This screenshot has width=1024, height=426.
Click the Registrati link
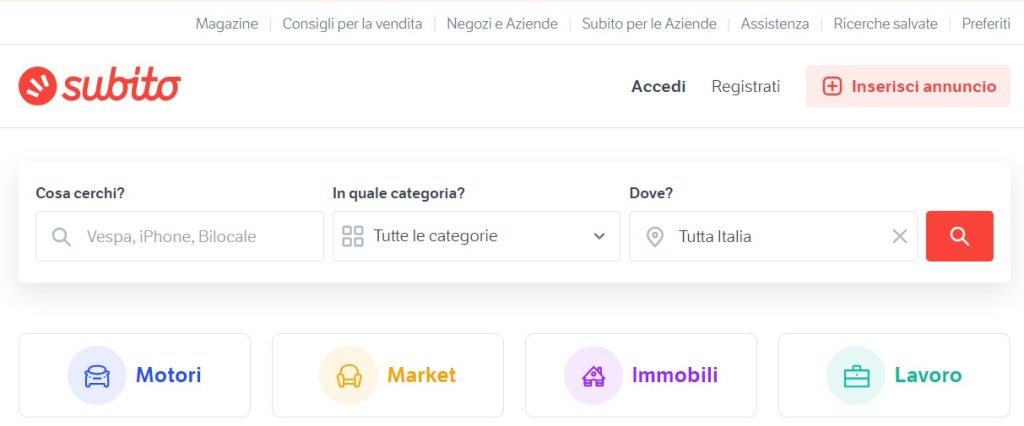coord(745,86)
